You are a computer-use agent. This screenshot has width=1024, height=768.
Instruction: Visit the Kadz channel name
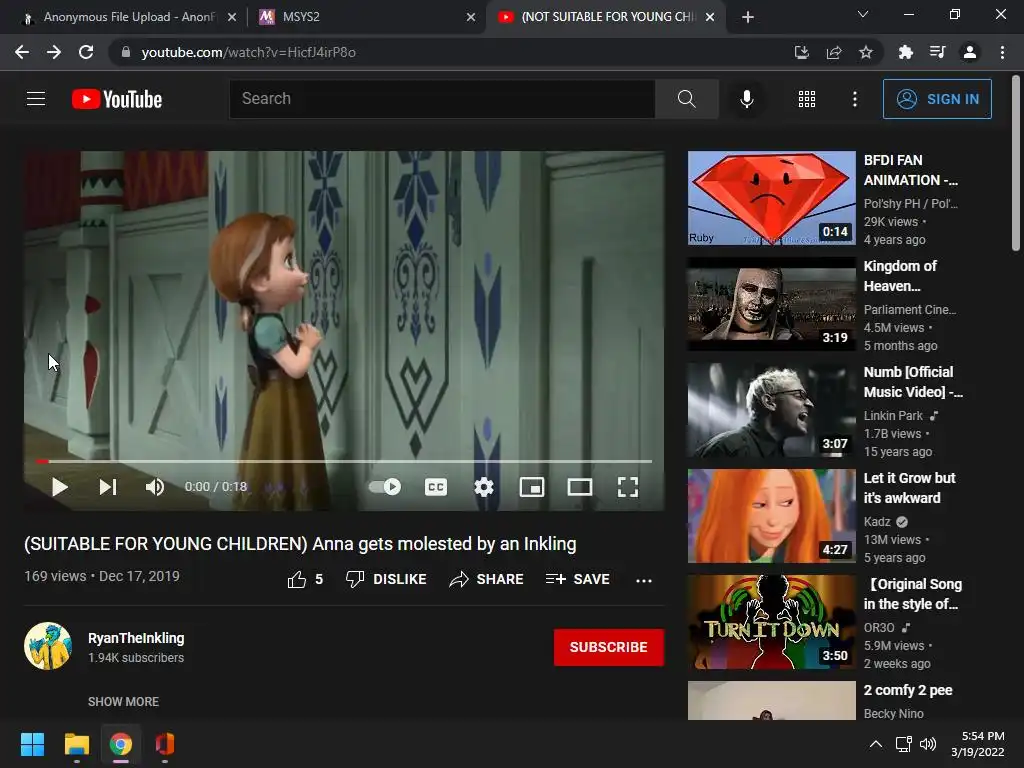click(877, 521)
